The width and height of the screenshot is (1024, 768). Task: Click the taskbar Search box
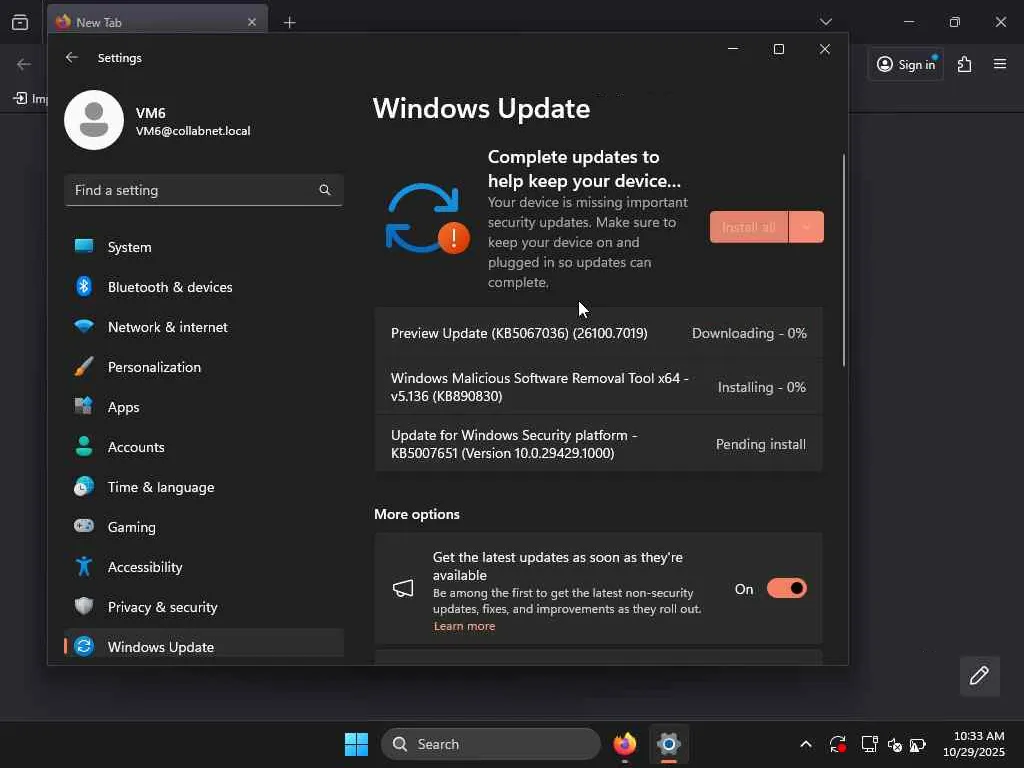click(490, 744)
